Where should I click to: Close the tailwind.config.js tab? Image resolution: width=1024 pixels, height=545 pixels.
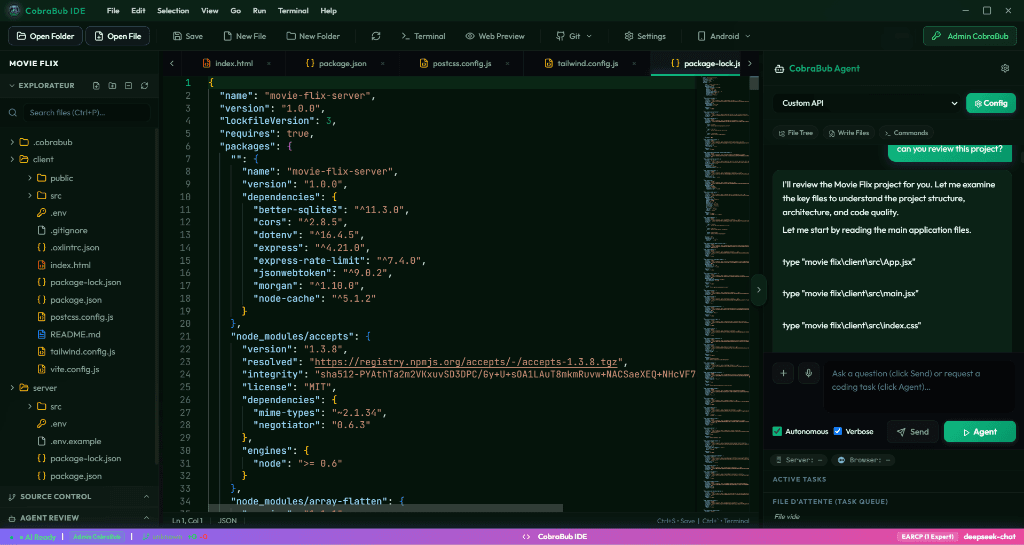634,63
